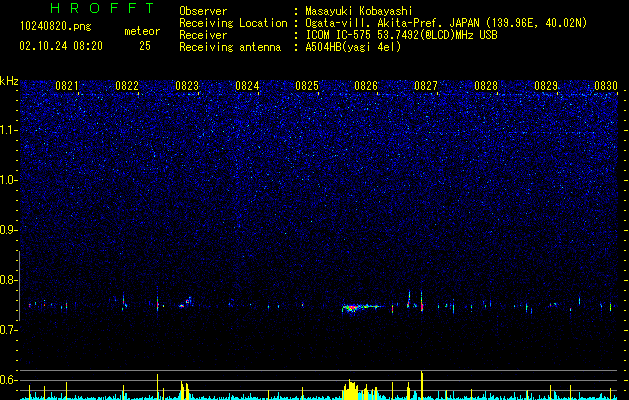Click the Receiving Location label
The height and width of the screenshot is (400, 629).
(x=233, y=23)
